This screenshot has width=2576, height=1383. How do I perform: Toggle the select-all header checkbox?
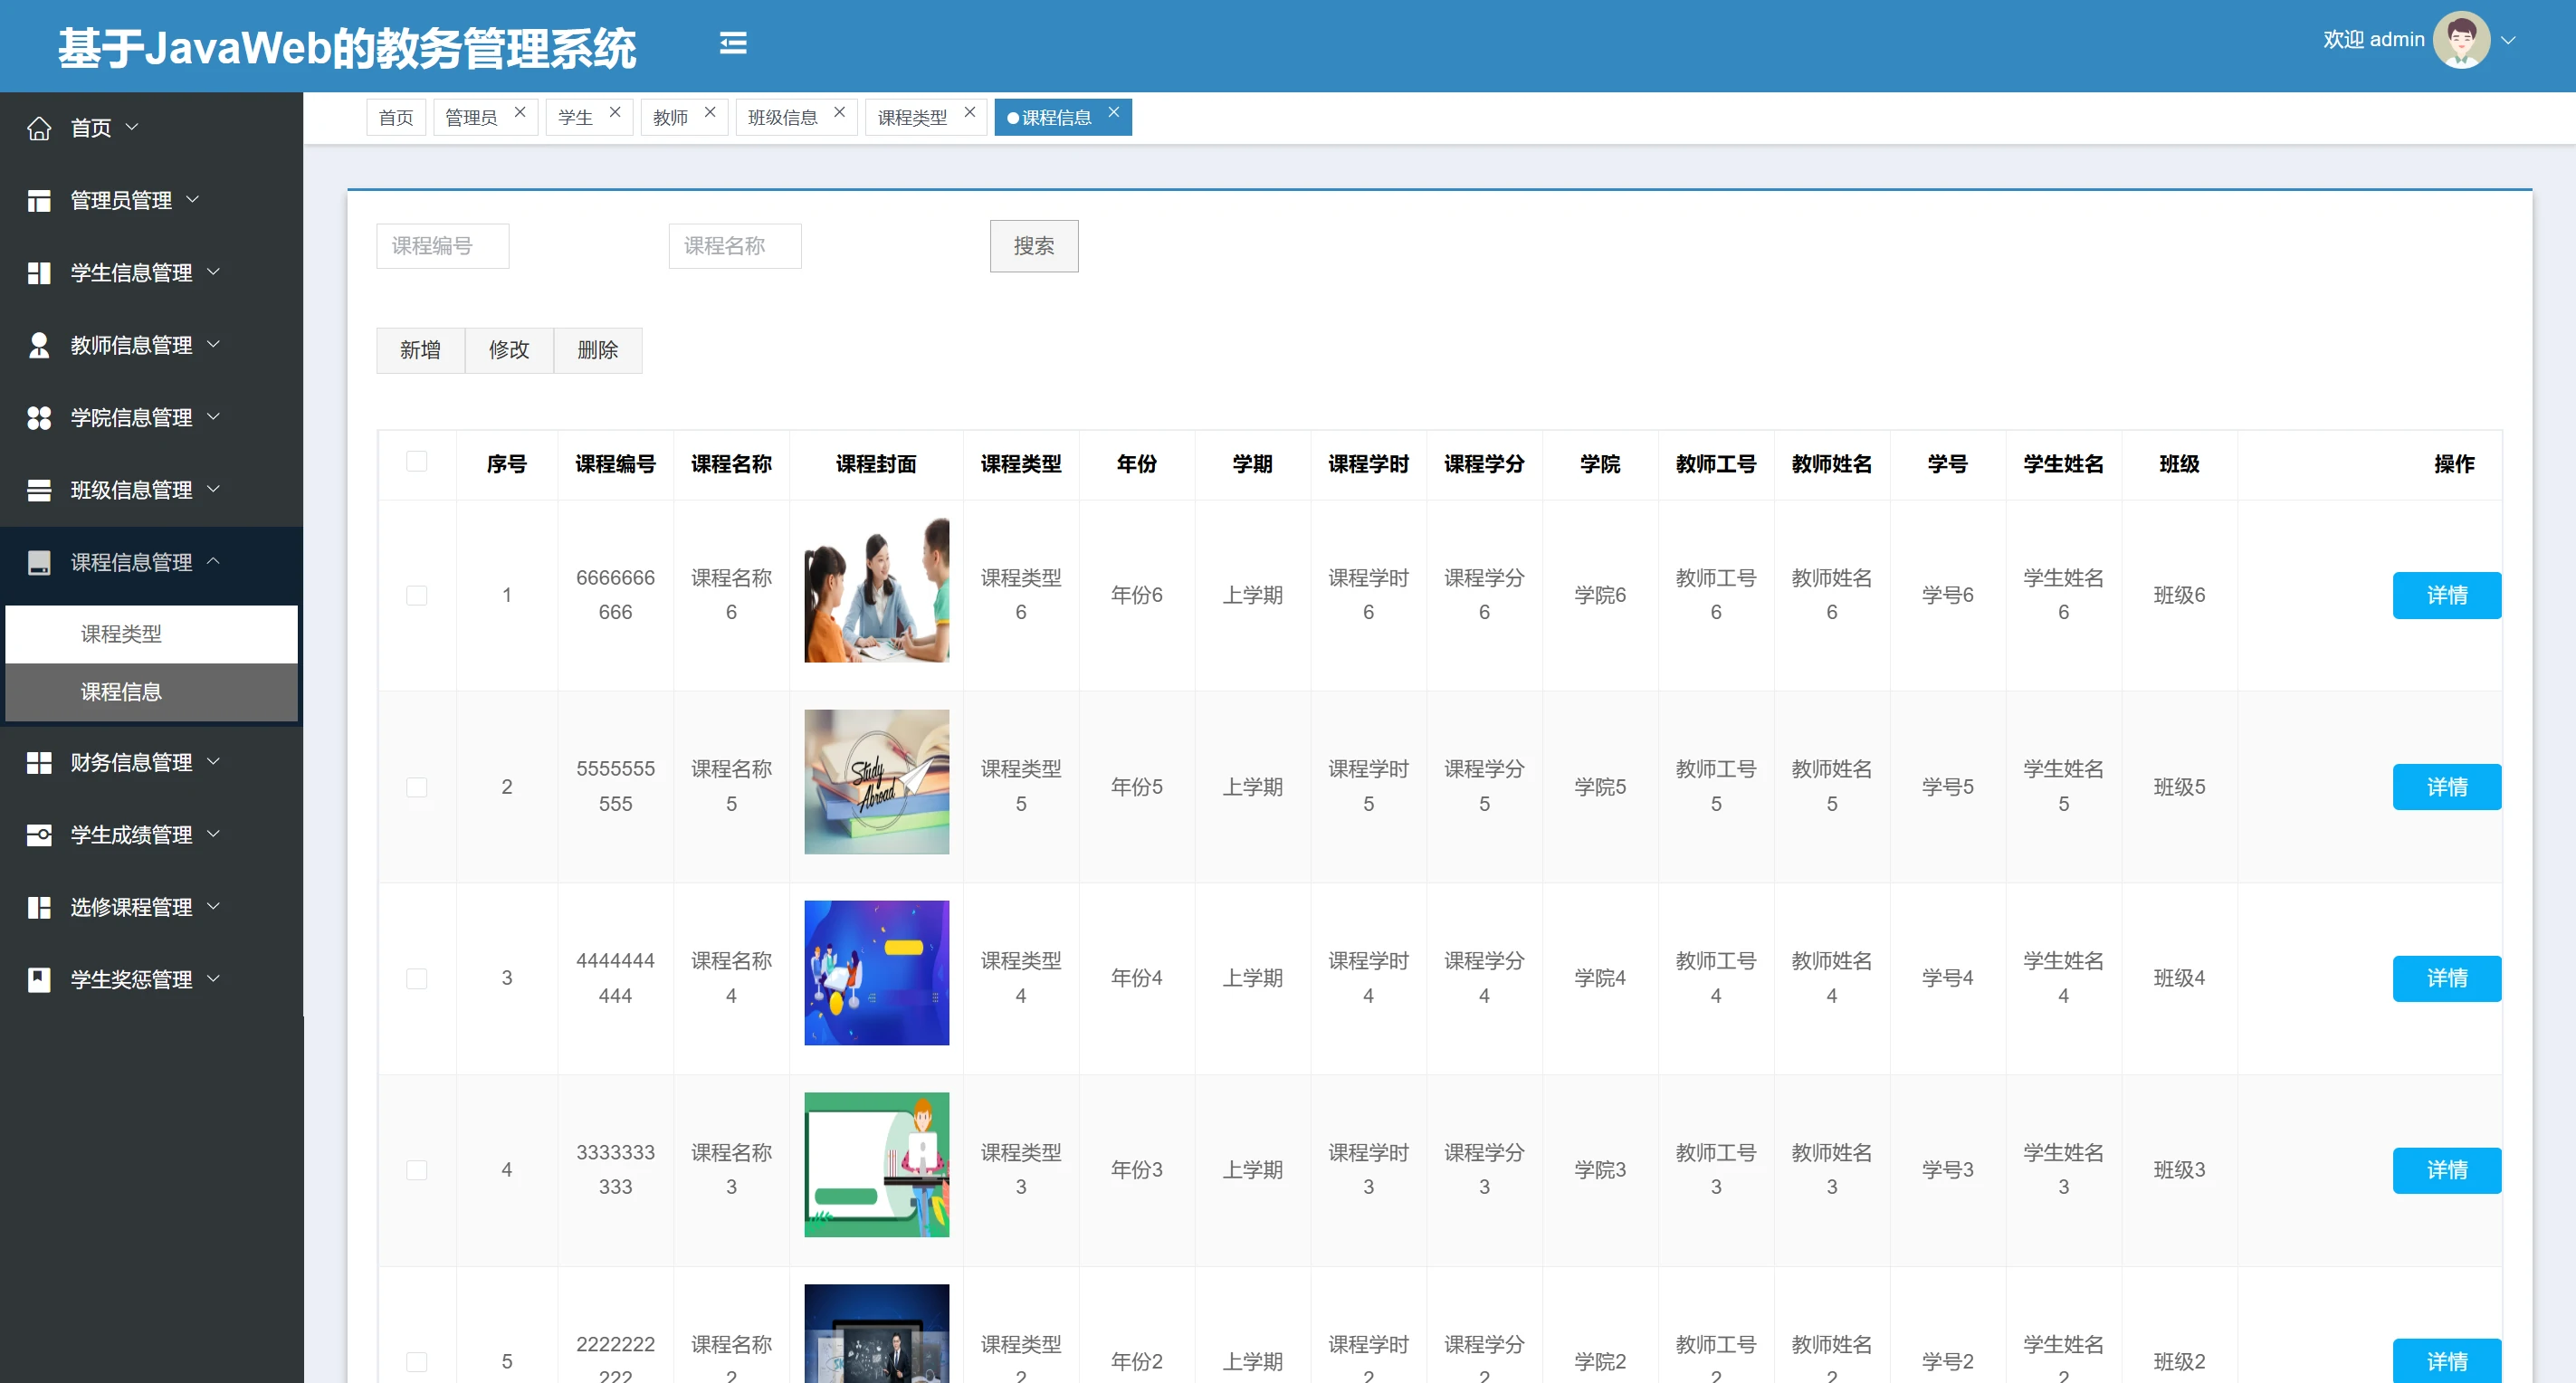pyautogui.click(x=417, y=461)
